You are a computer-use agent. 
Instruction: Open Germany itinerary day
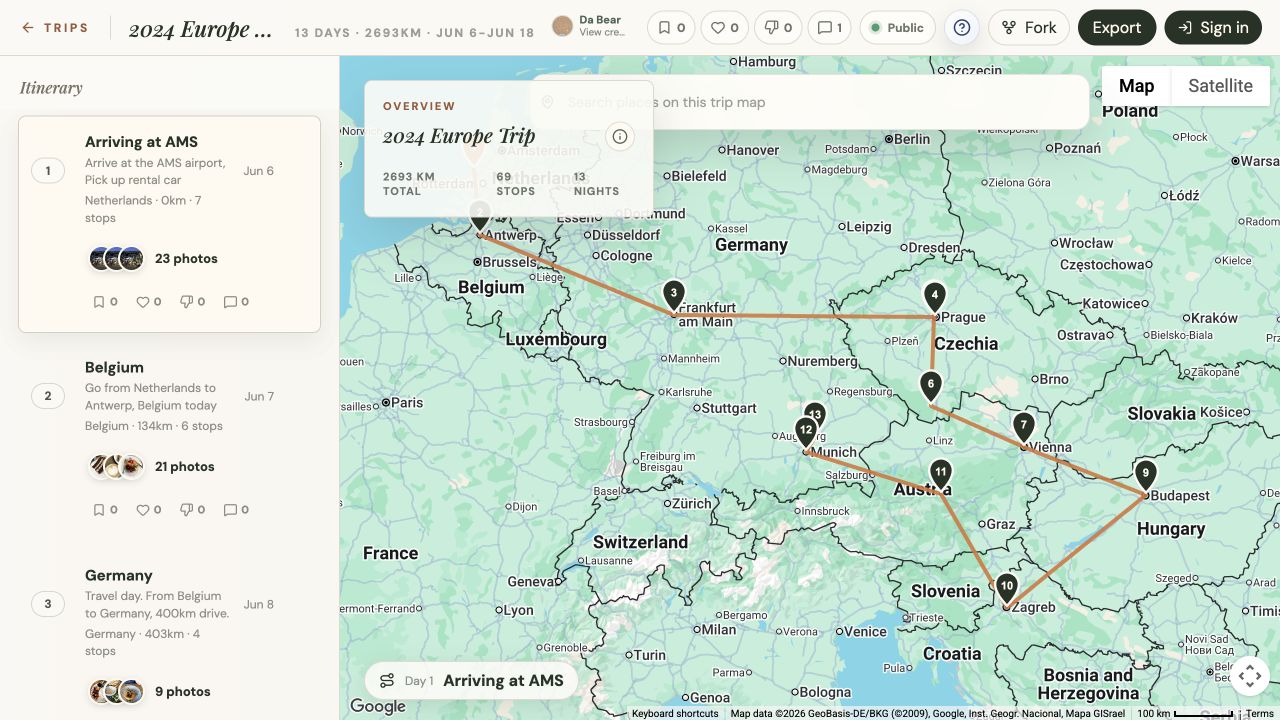point(169,636)
